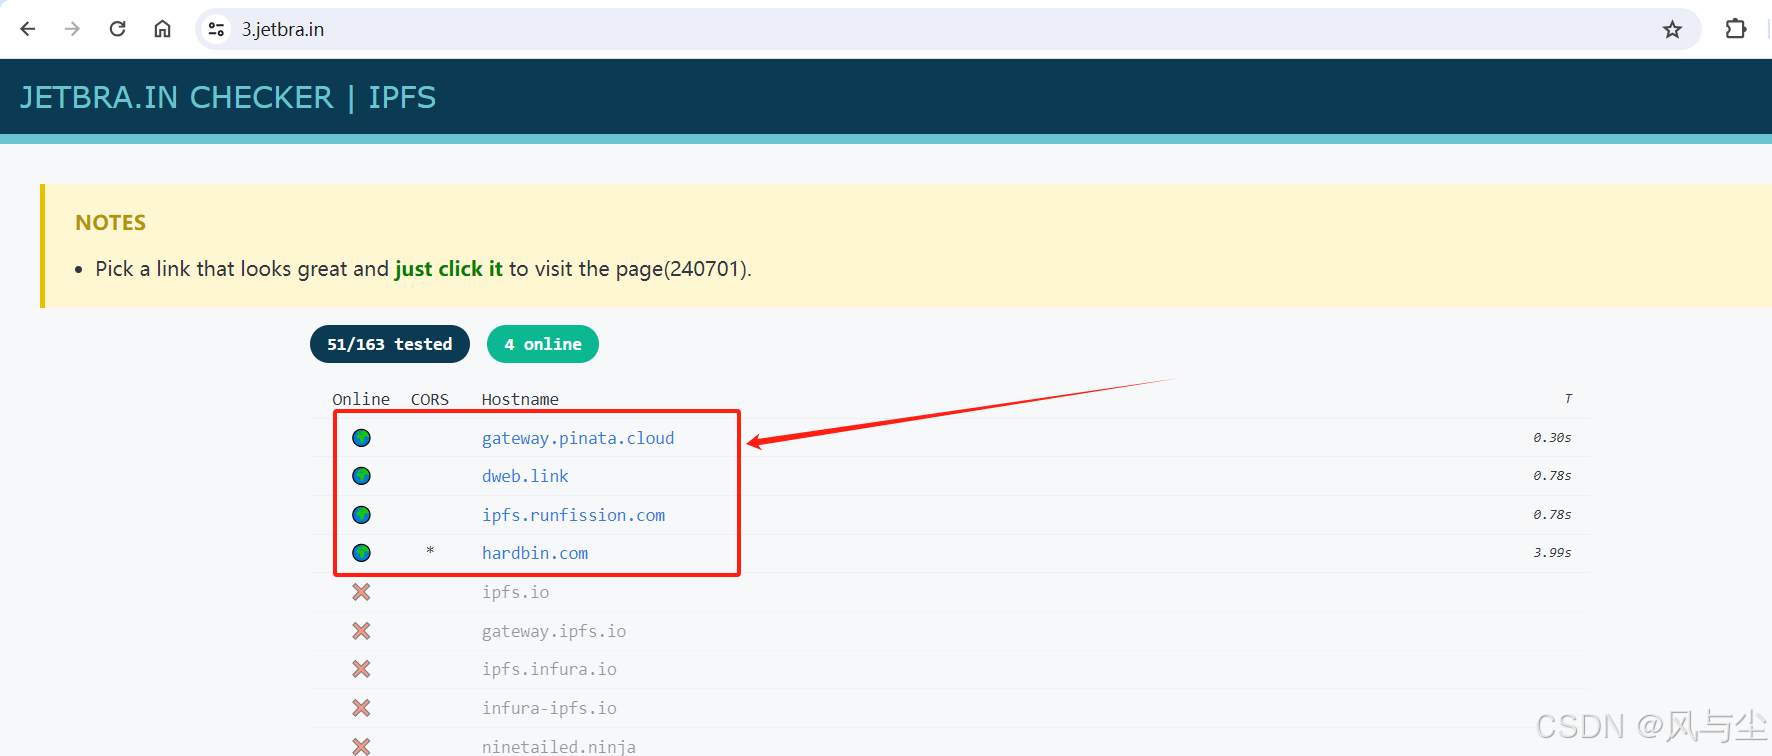Open the browser home page
Image resolution: width=1772 pixels, height=756 pixels.
[162, 29]
